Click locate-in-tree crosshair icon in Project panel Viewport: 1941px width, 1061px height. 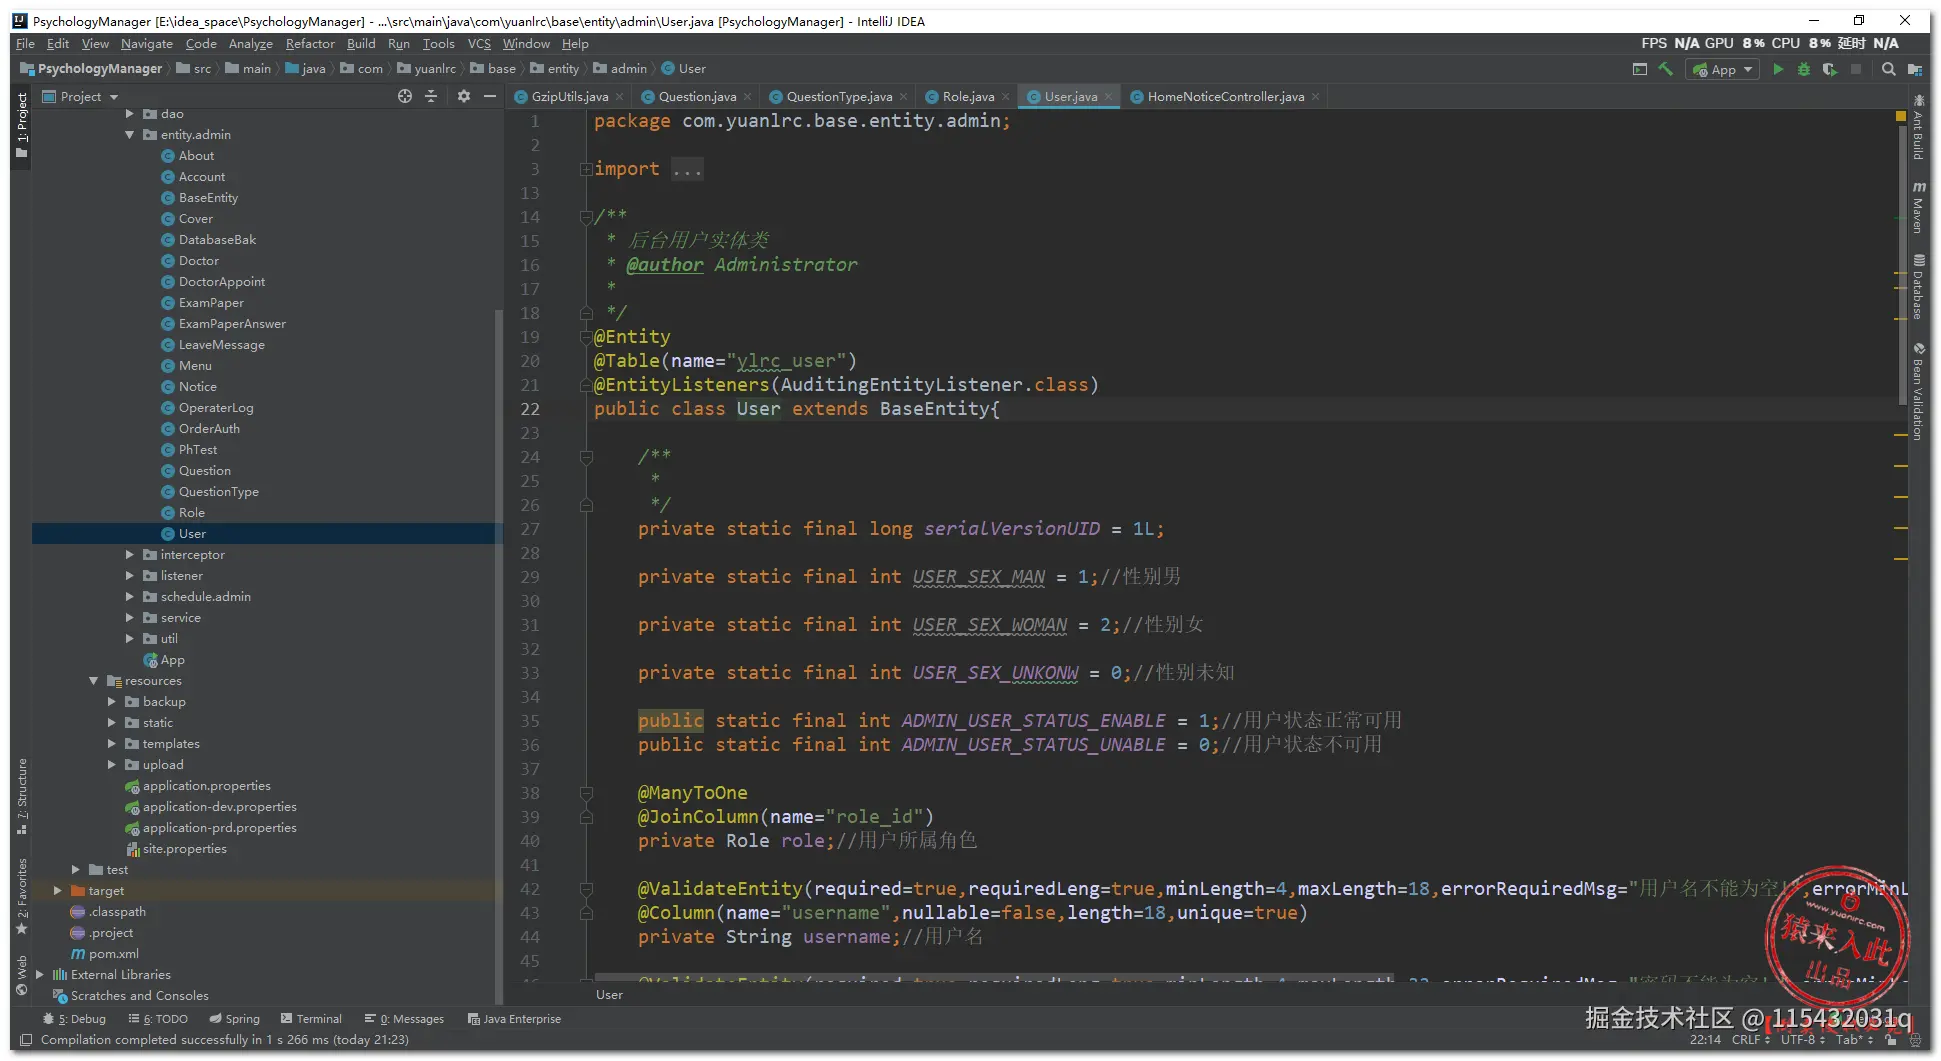404,96
